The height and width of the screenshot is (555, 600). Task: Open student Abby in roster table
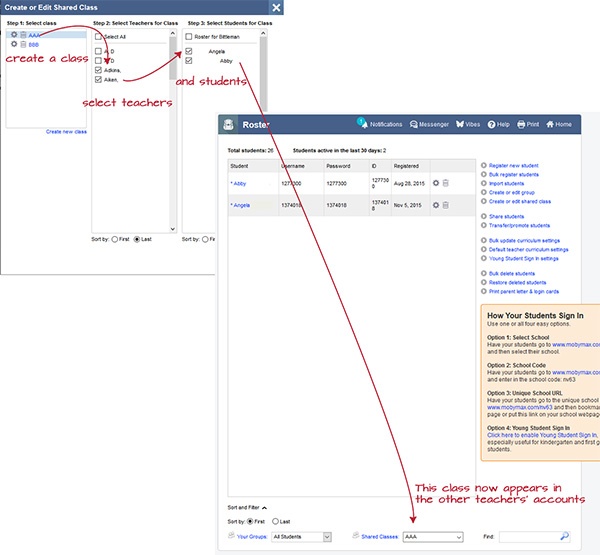click(240, 184)
